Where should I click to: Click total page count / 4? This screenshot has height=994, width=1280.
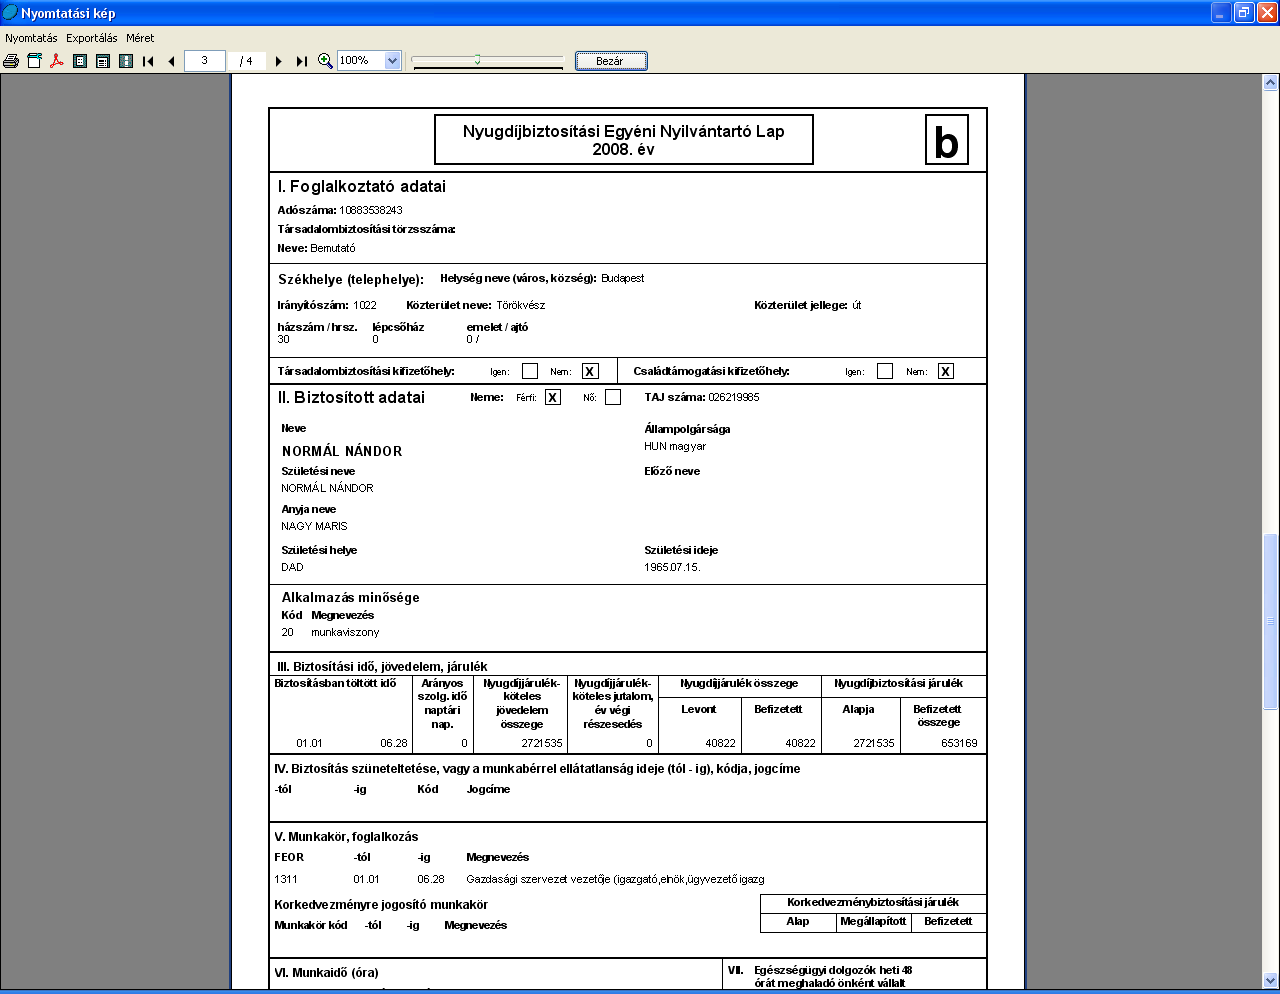click(x=246, y=61)
